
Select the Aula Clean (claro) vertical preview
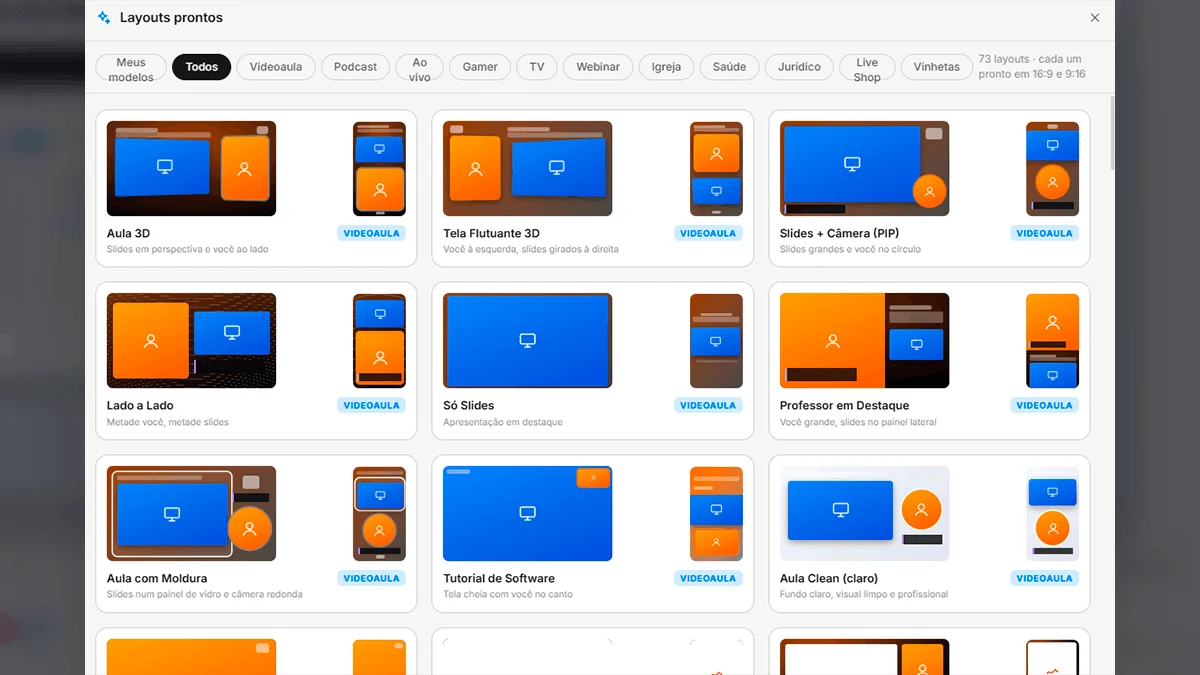coord(1052,514)
